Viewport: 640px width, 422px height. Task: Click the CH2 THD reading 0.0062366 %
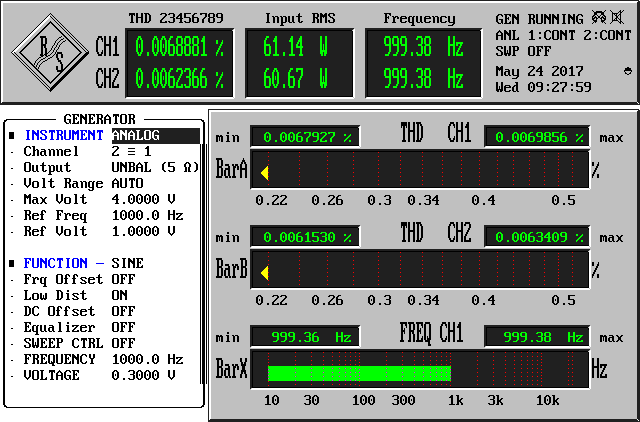[180, 79]
